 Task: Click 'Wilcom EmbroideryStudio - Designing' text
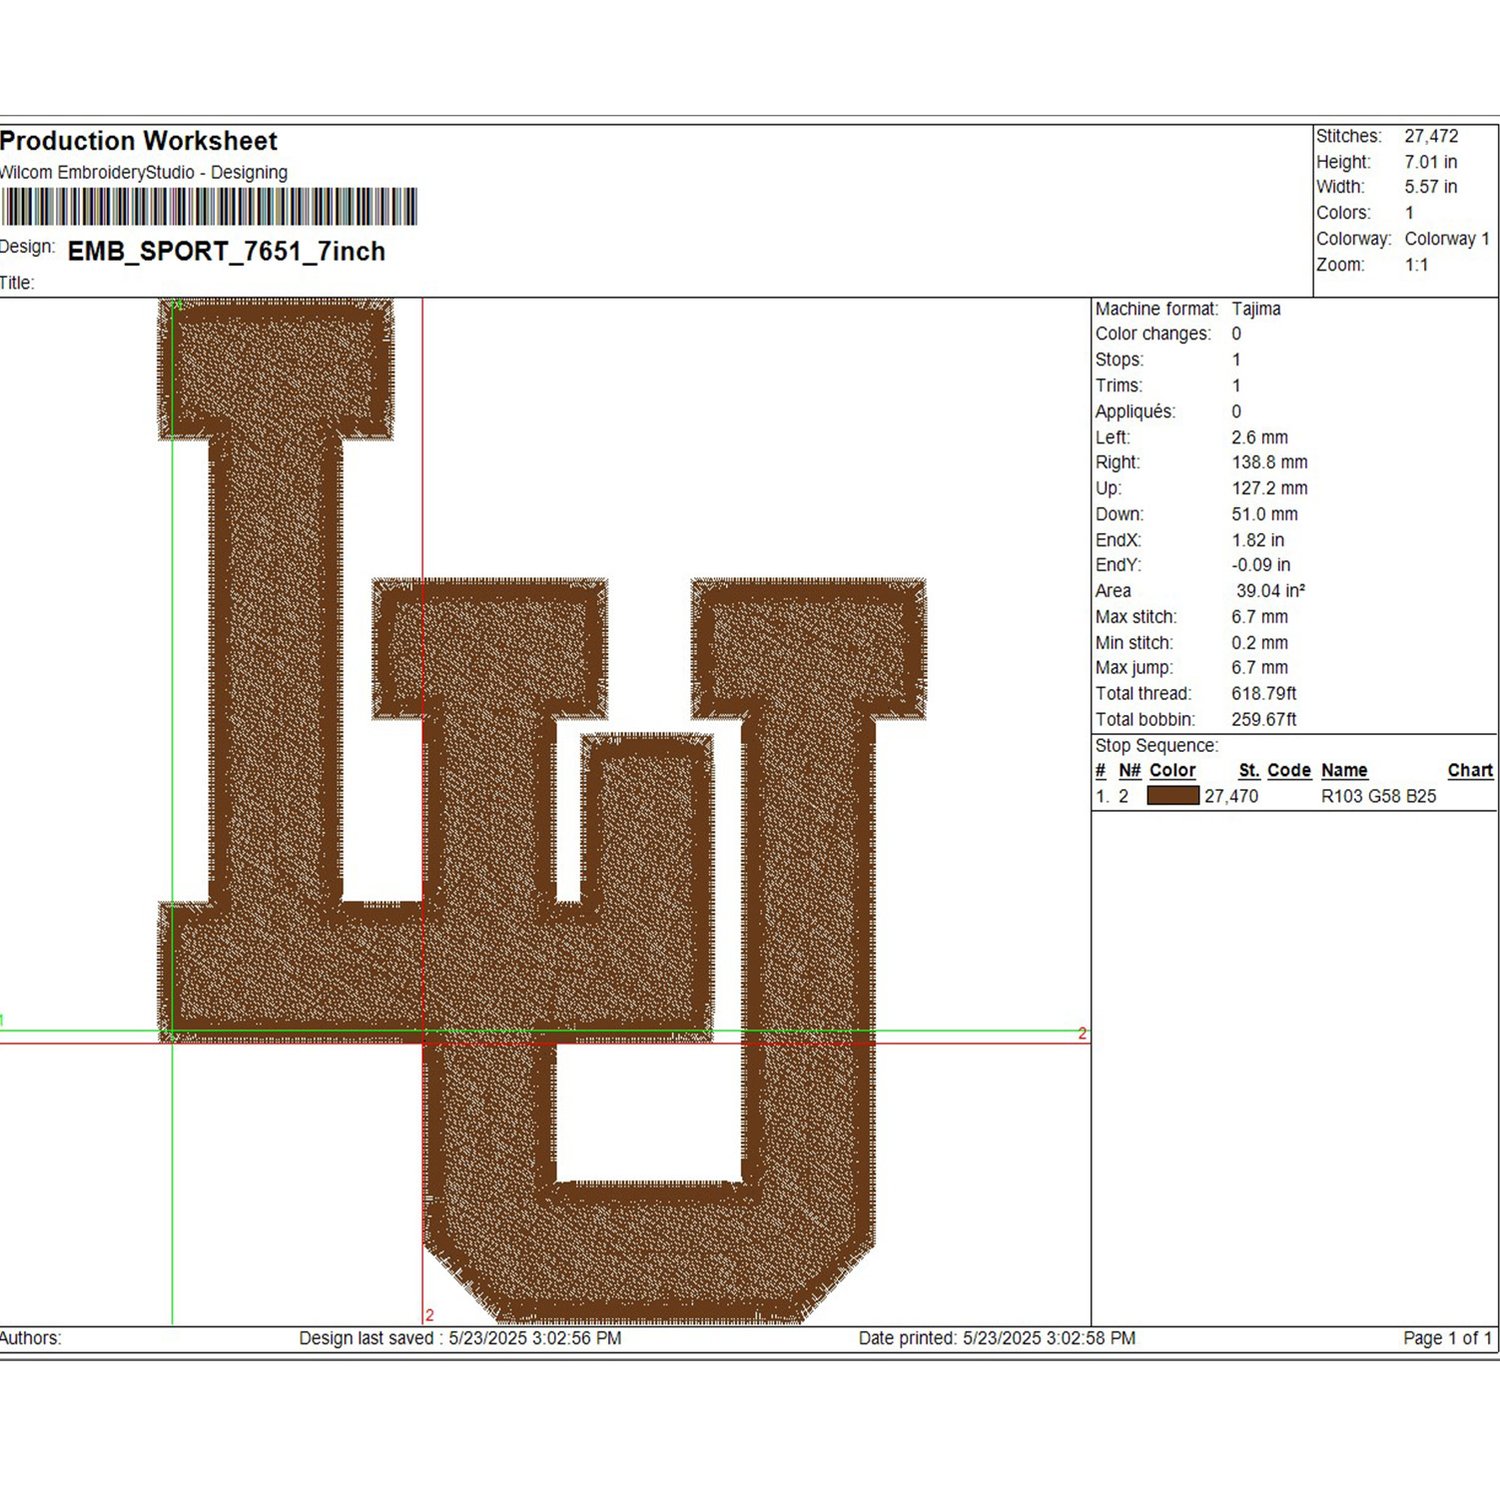[x=144, y=172]
